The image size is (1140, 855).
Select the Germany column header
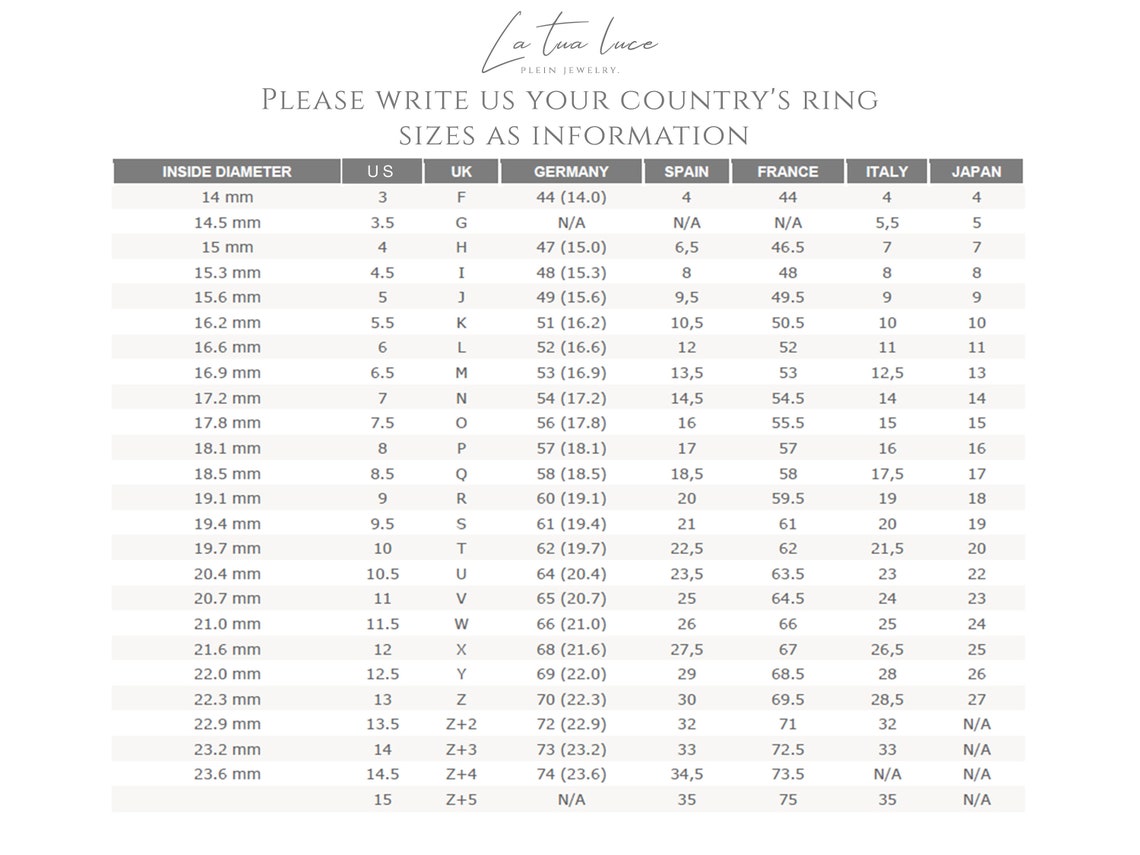(571, 171)
